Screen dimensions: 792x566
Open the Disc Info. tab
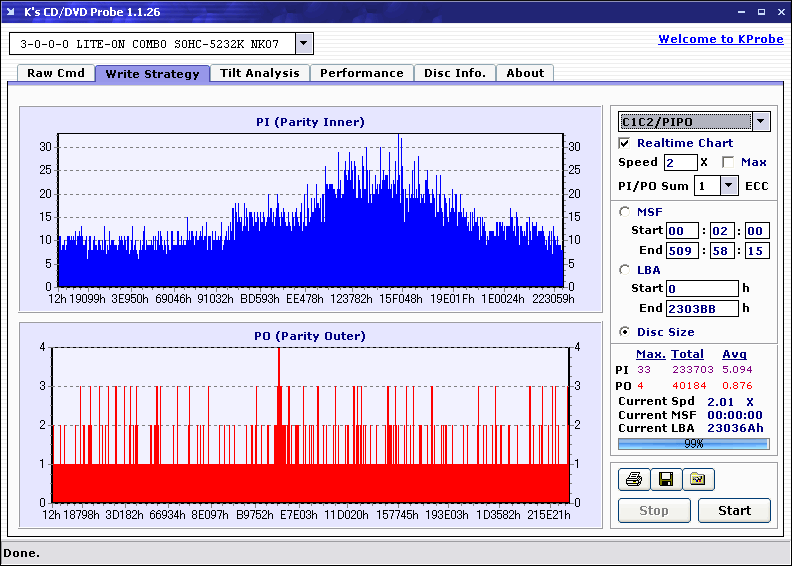[455, 73]
